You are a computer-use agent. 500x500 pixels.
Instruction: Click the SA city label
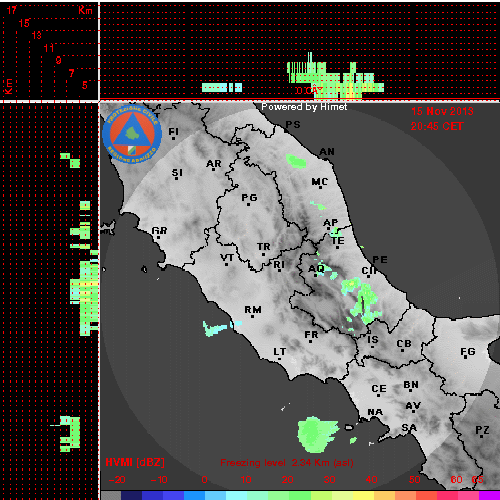pyautogui.click(x=409, y=428)
